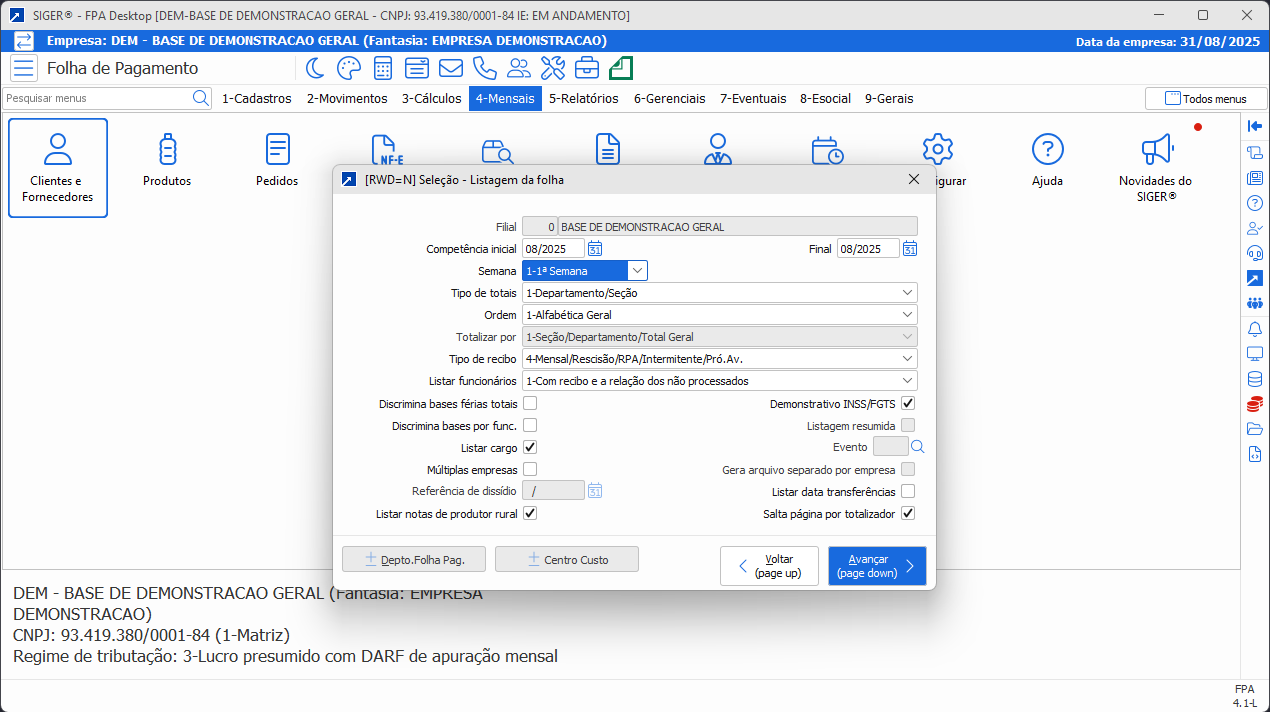
Task: Toggle dark mode with the moon icon
Action: 315,68
